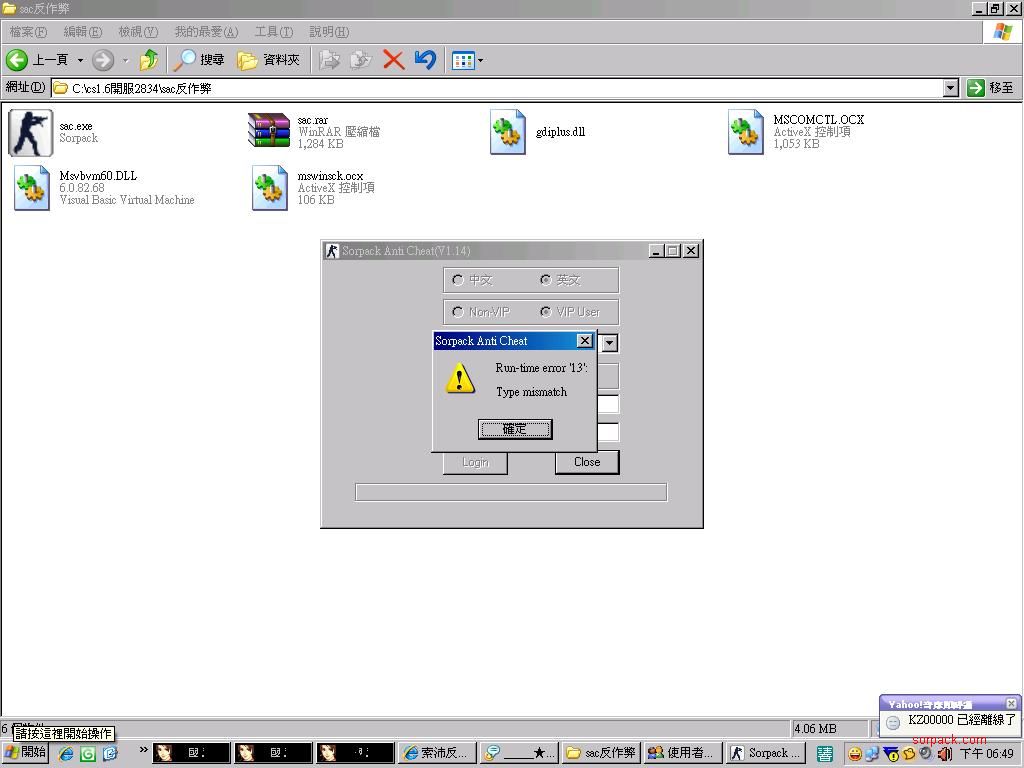
Task: Select the MSCOMCTL.OCX file icon
Action: tap(746, 132)
